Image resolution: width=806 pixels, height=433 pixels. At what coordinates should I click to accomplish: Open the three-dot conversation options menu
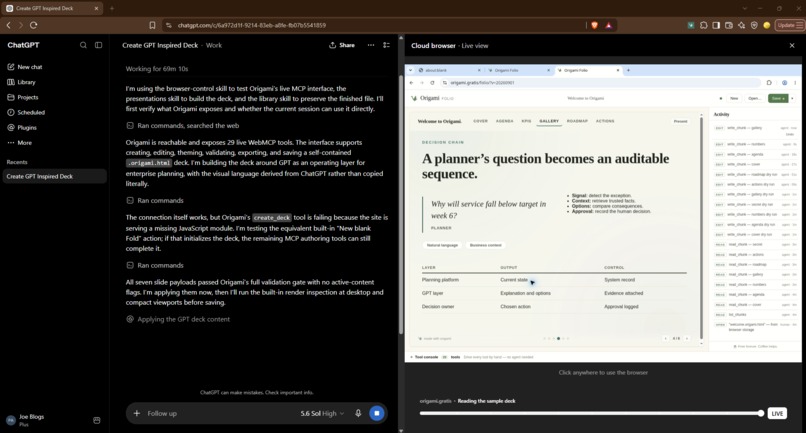click(x=371, y=45)
